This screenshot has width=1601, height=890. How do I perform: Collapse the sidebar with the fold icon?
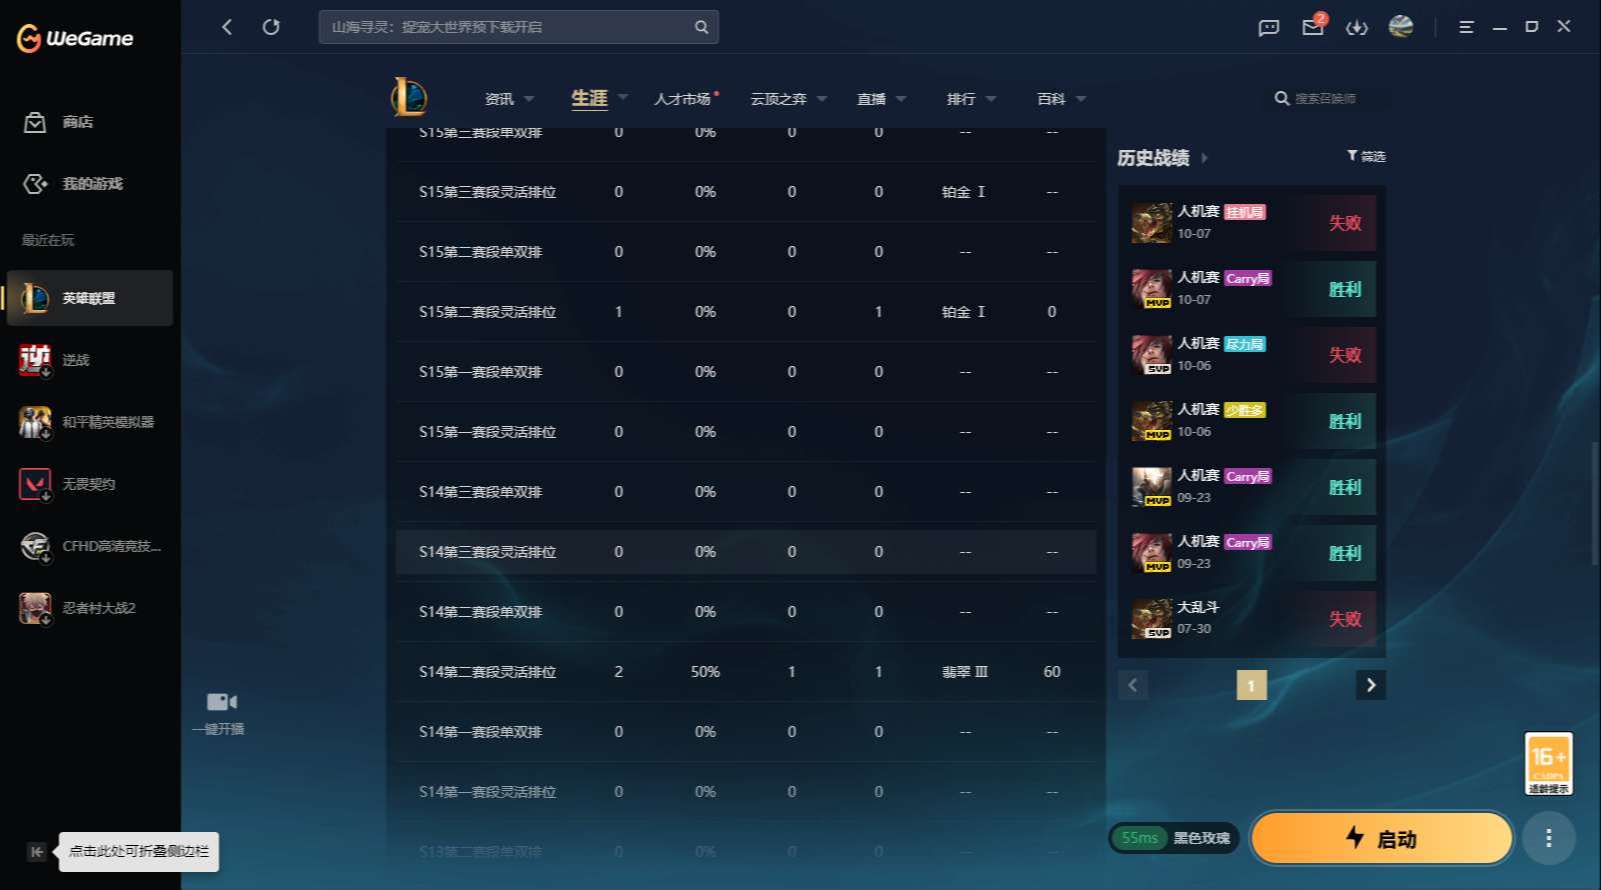[x=37, y=852]
